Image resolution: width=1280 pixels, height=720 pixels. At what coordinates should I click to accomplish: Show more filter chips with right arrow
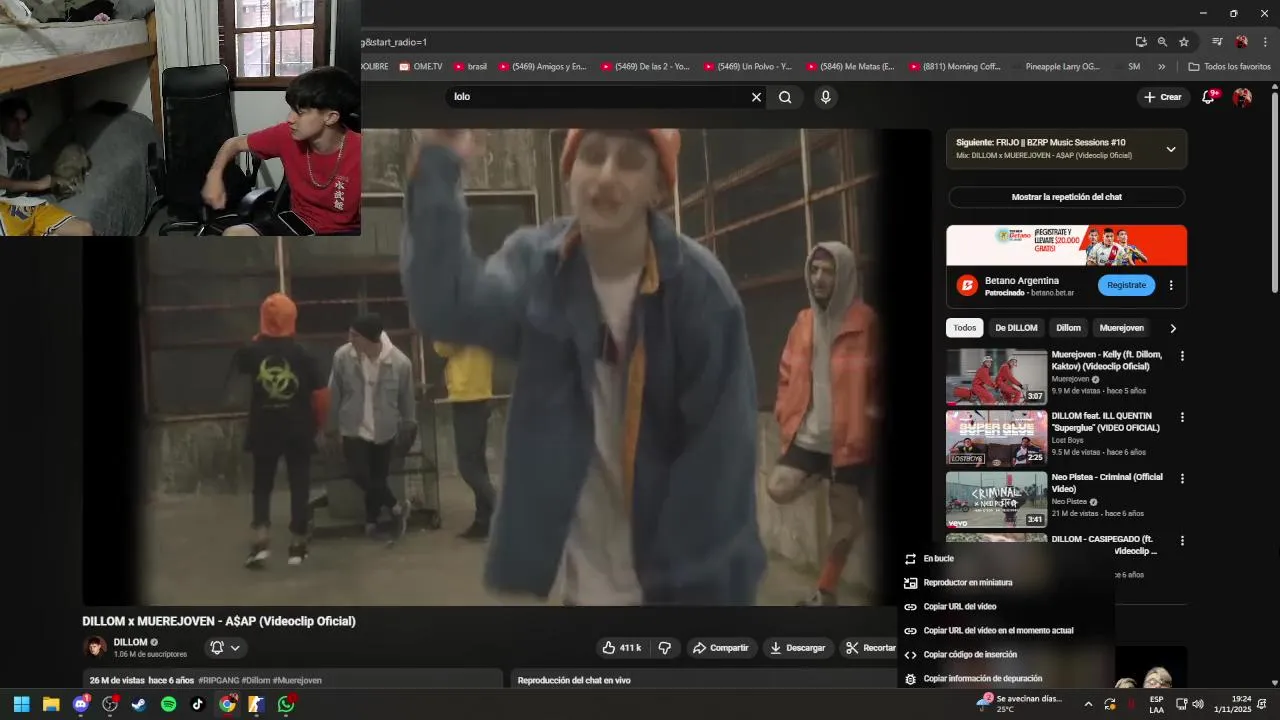(x=1173, y=328)
